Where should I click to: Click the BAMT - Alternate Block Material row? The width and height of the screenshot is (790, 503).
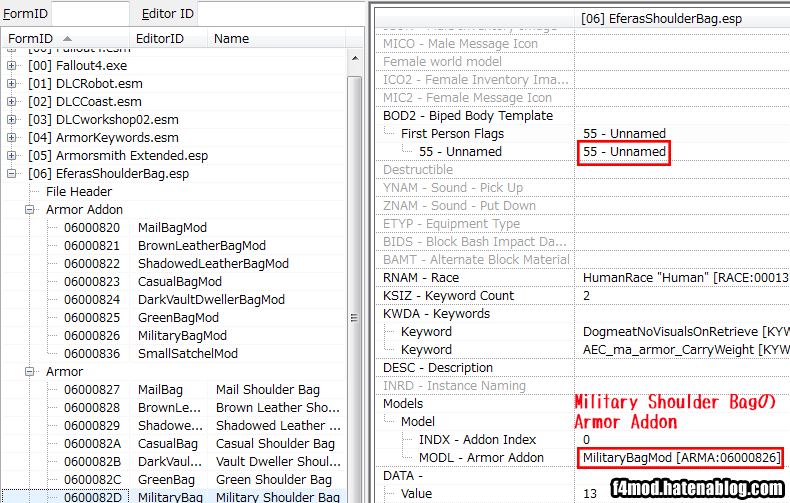tap(476, 260)
